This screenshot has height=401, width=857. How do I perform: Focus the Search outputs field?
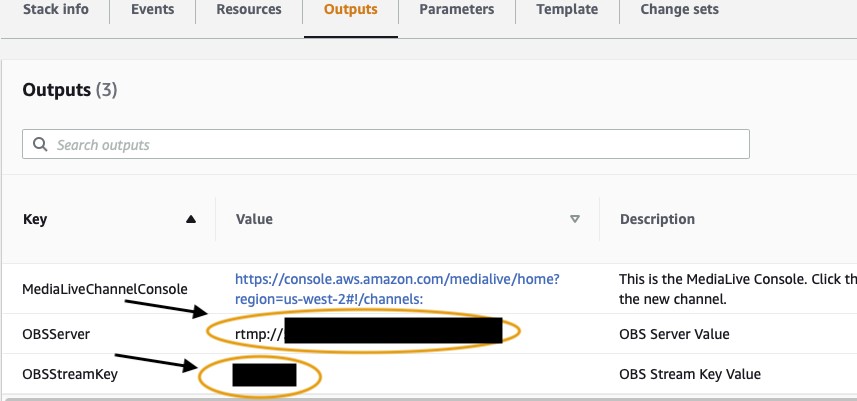(386, 144)
